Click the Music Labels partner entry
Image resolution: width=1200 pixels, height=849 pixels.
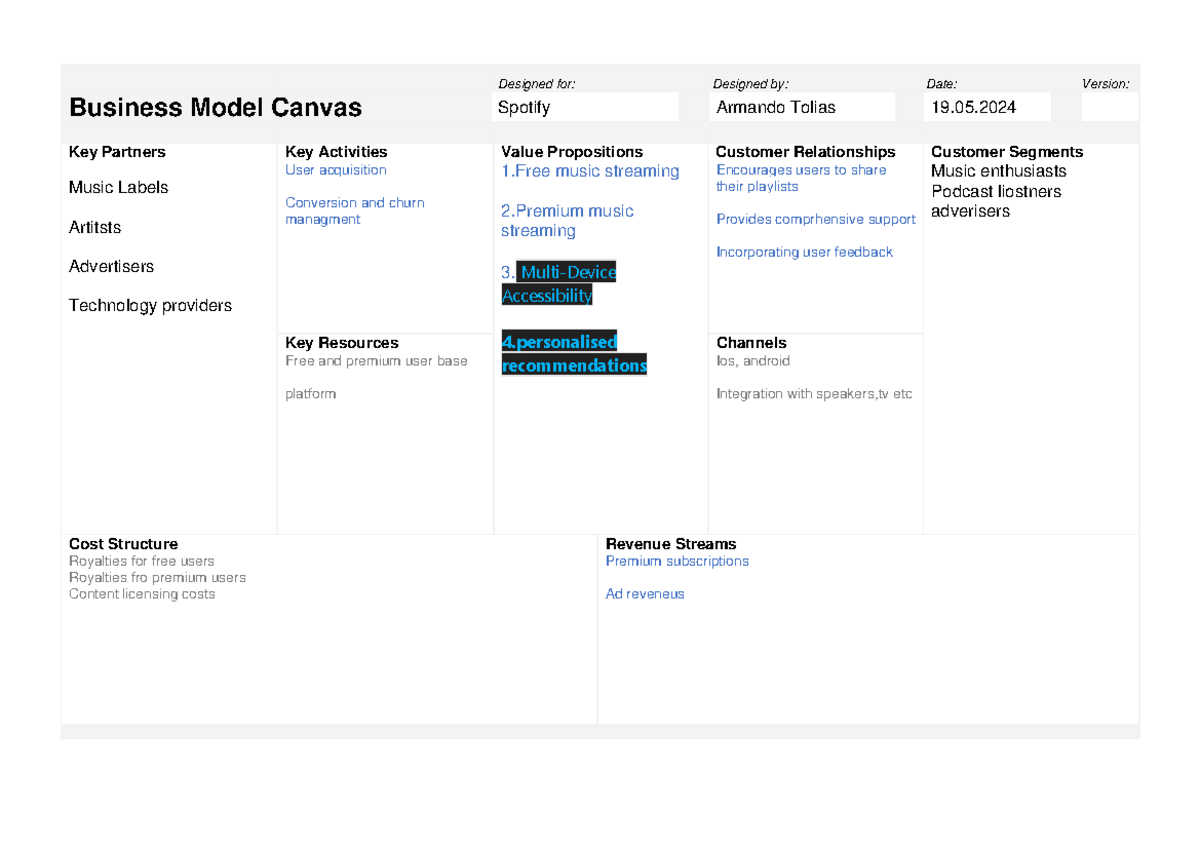tap(118, 187)
